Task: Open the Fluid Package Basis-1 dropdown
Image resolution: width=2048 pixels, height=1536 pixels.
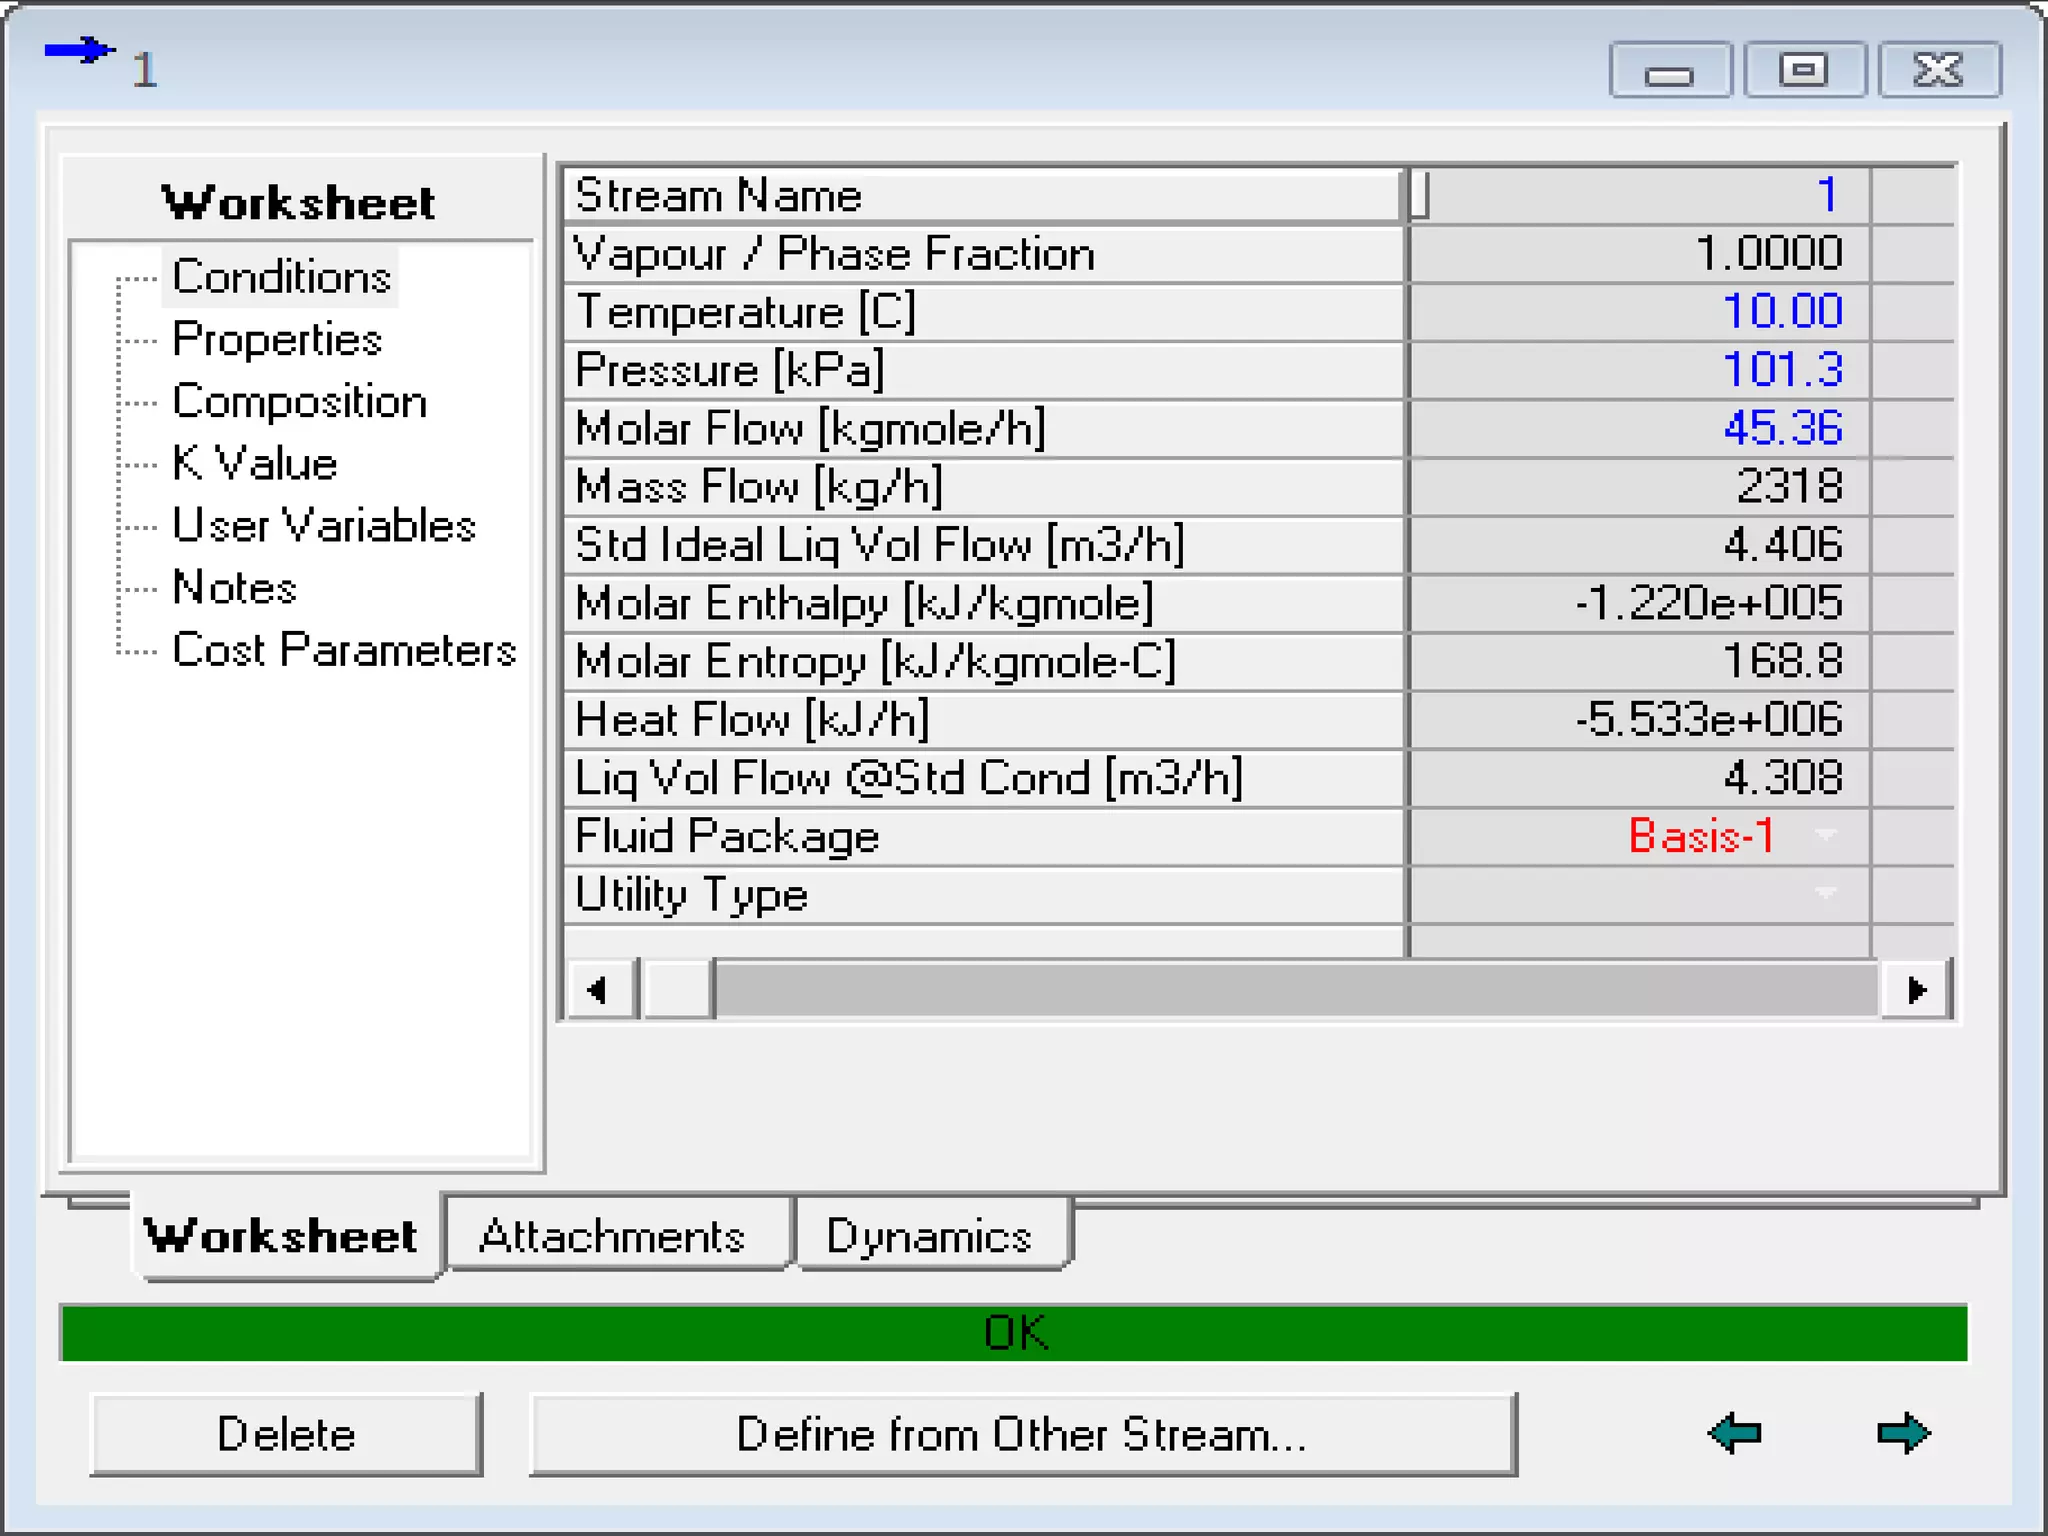Action: click(1826, 836)
